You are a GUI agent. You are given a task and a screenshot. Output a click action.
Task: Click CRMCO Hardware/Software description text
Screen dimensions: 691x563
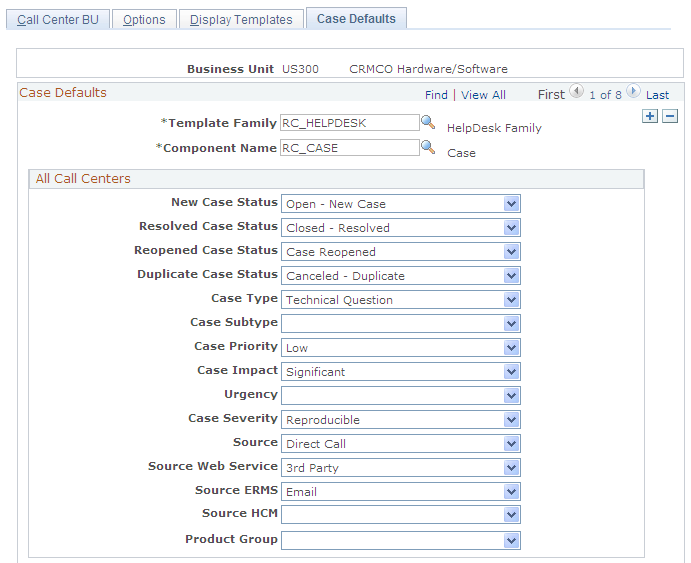pyautogui.click(x=428, y=69)
